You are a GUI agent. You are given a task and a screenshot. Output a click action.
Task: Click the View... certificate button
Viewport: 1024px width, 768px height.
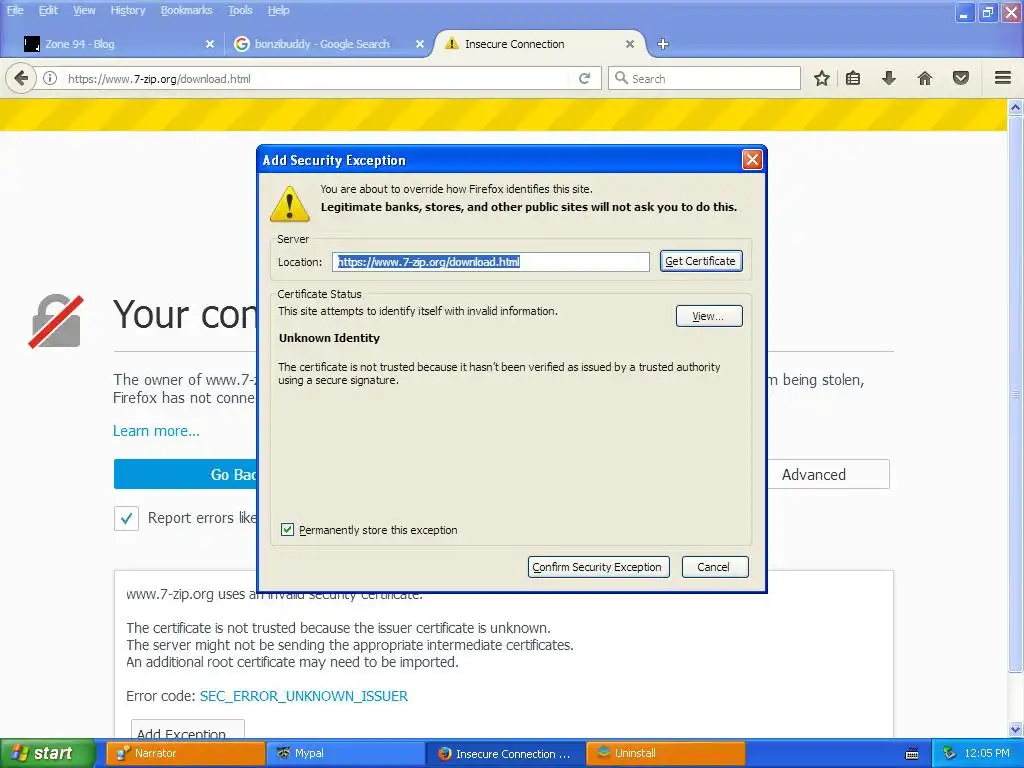point(709,316)
